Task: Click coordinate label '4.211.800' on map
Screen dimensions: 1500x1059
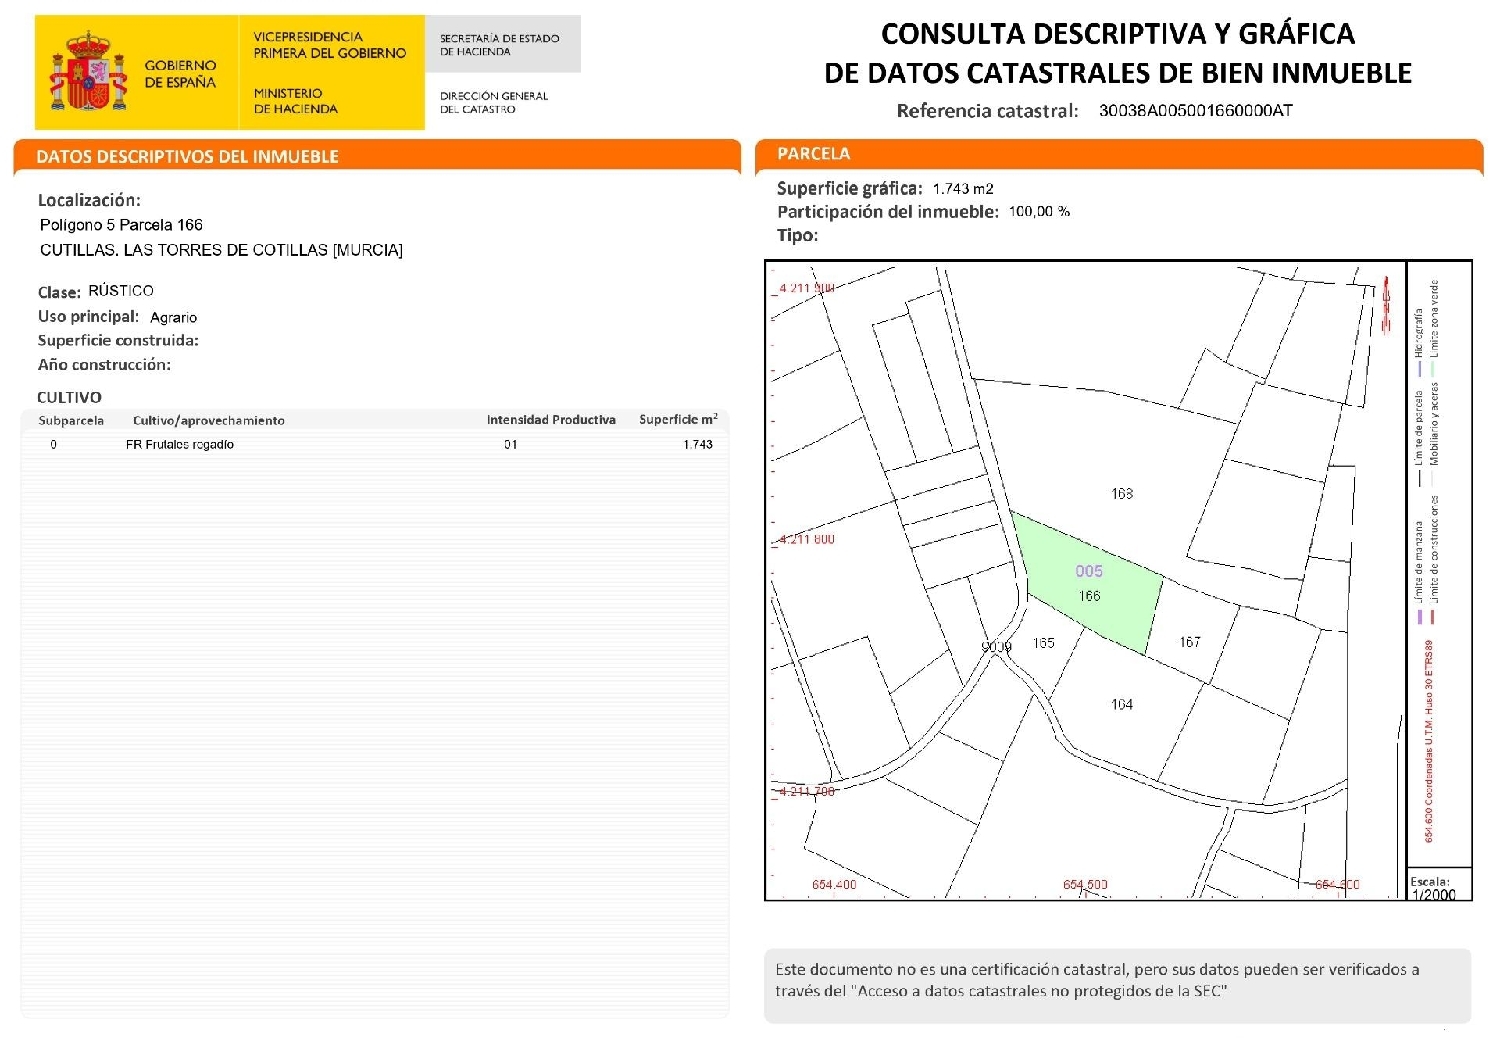Action: pyautogui.click(x=806, y=539)
